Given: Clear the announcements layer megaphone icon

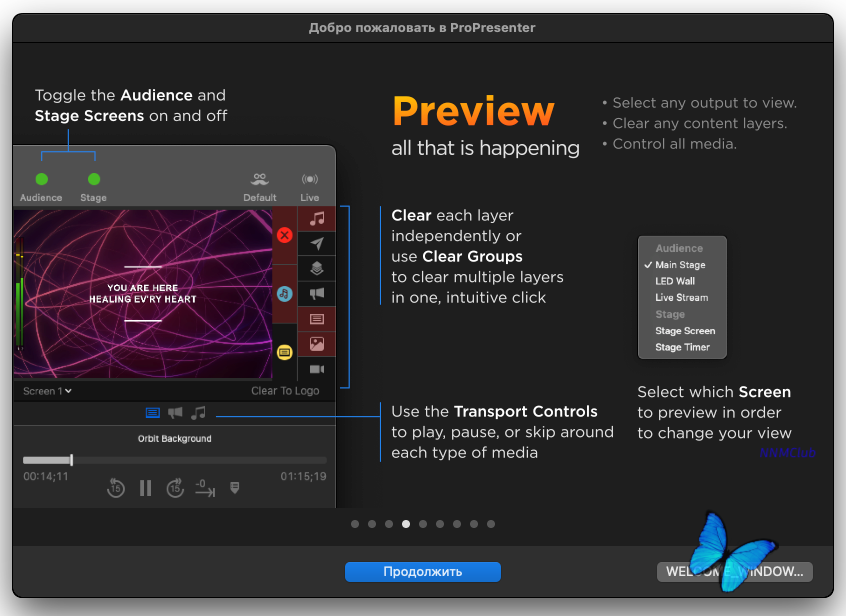Looking at the screenshot, I should 317,293.
